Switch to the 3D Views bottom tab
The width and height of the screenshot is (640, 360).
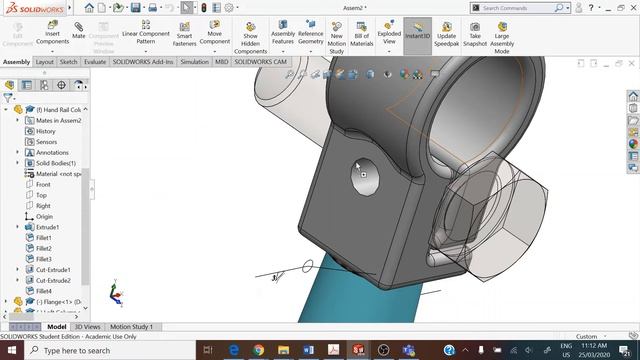click(87, 327)
